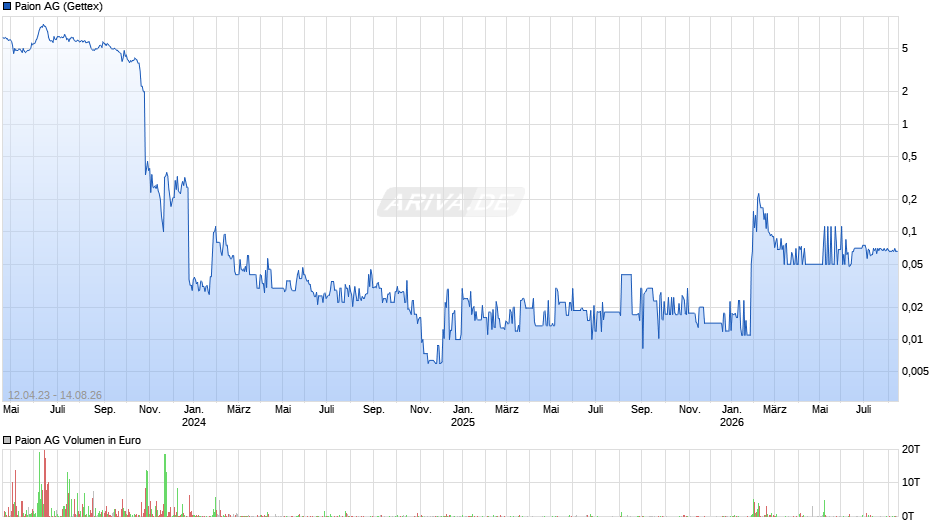The image size is (940, 526).
Task: Click price axis value '0,1'
Action: point(909,232)
